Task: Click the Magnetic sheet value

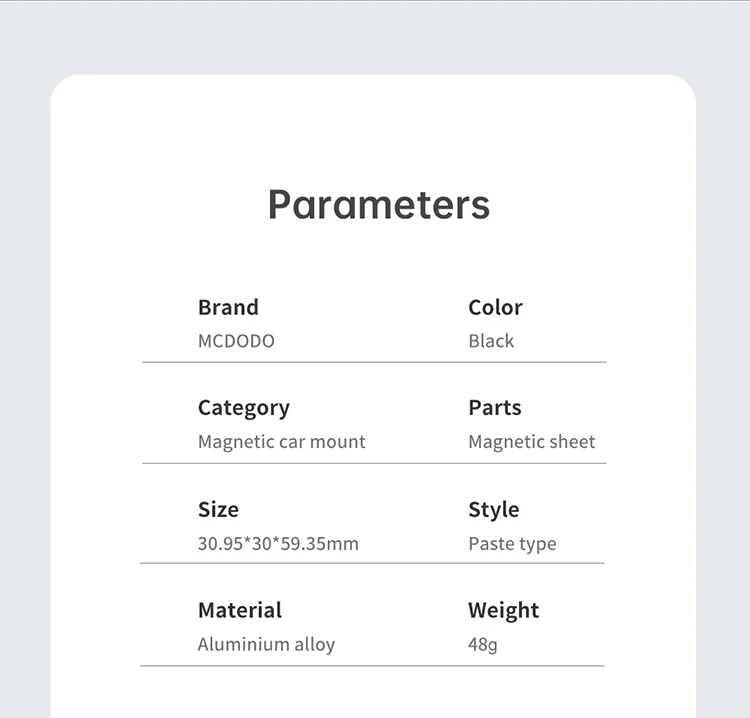Action: (532, 442)
